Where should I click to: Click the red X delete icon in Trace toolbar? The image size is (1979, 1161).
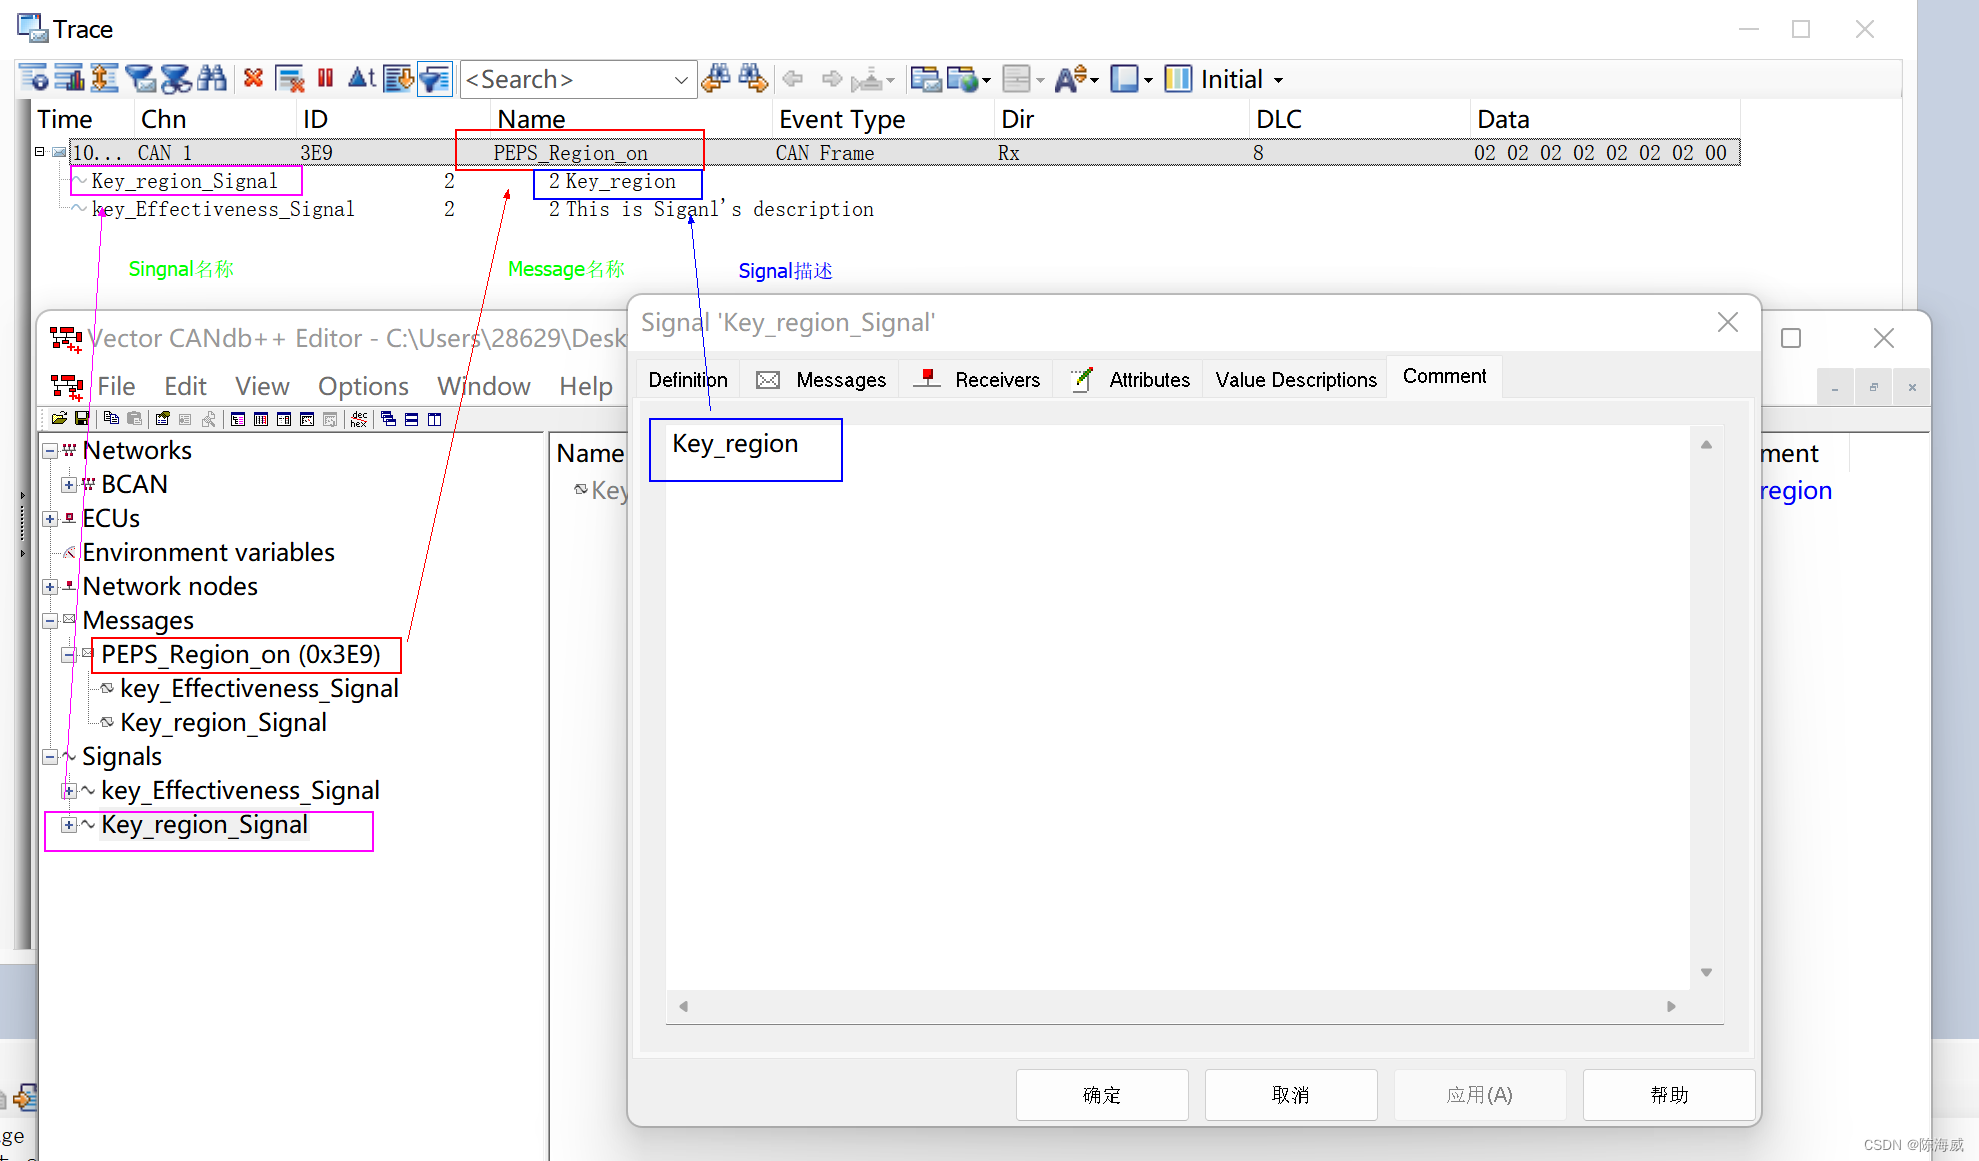tap(253, 78)
